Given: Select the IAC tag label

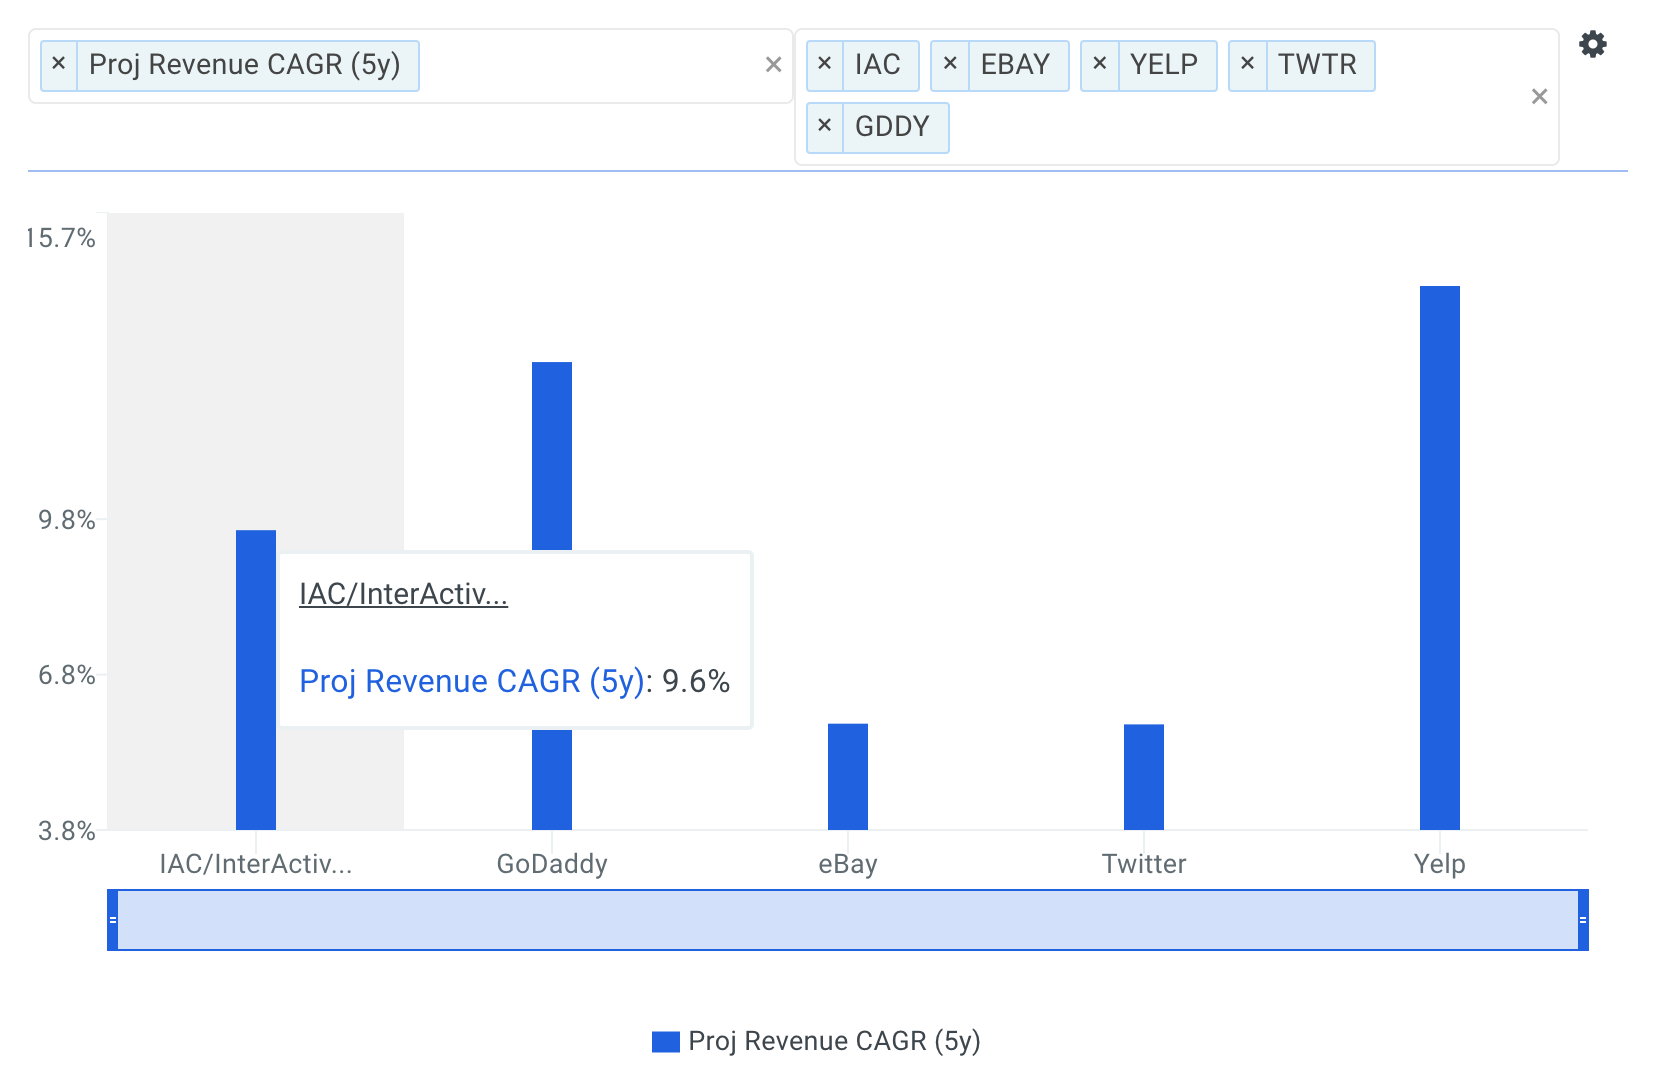Looking at the screenshot, I should pyautogui.click(x=879, y=65).
